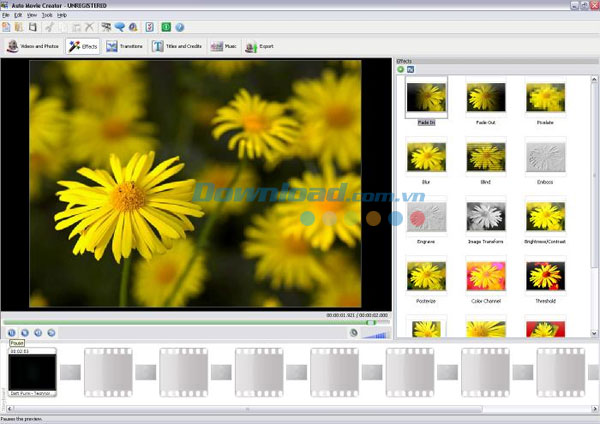Click the volume icon beneath preview
Image resolution: width=600 pixels, height=424 pixels.
pyautogui.click(x=354, y=332)
